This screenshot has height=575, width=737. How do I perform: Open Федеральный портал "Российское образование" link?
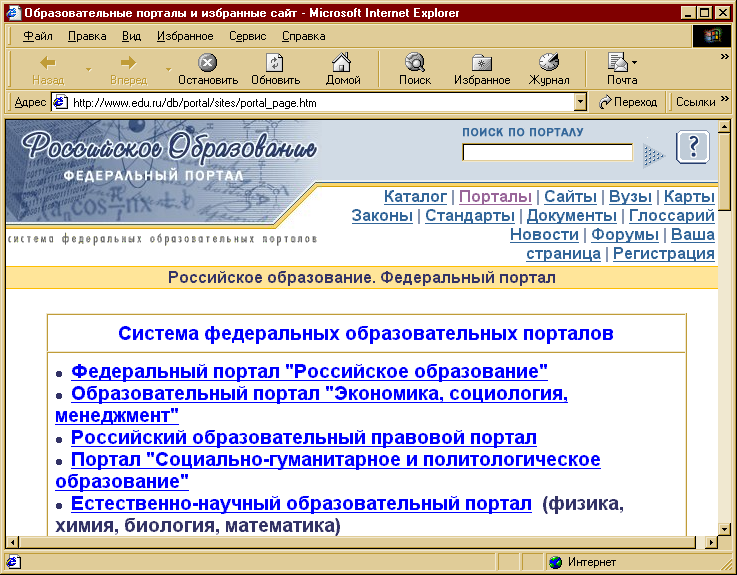pos(309,371)
